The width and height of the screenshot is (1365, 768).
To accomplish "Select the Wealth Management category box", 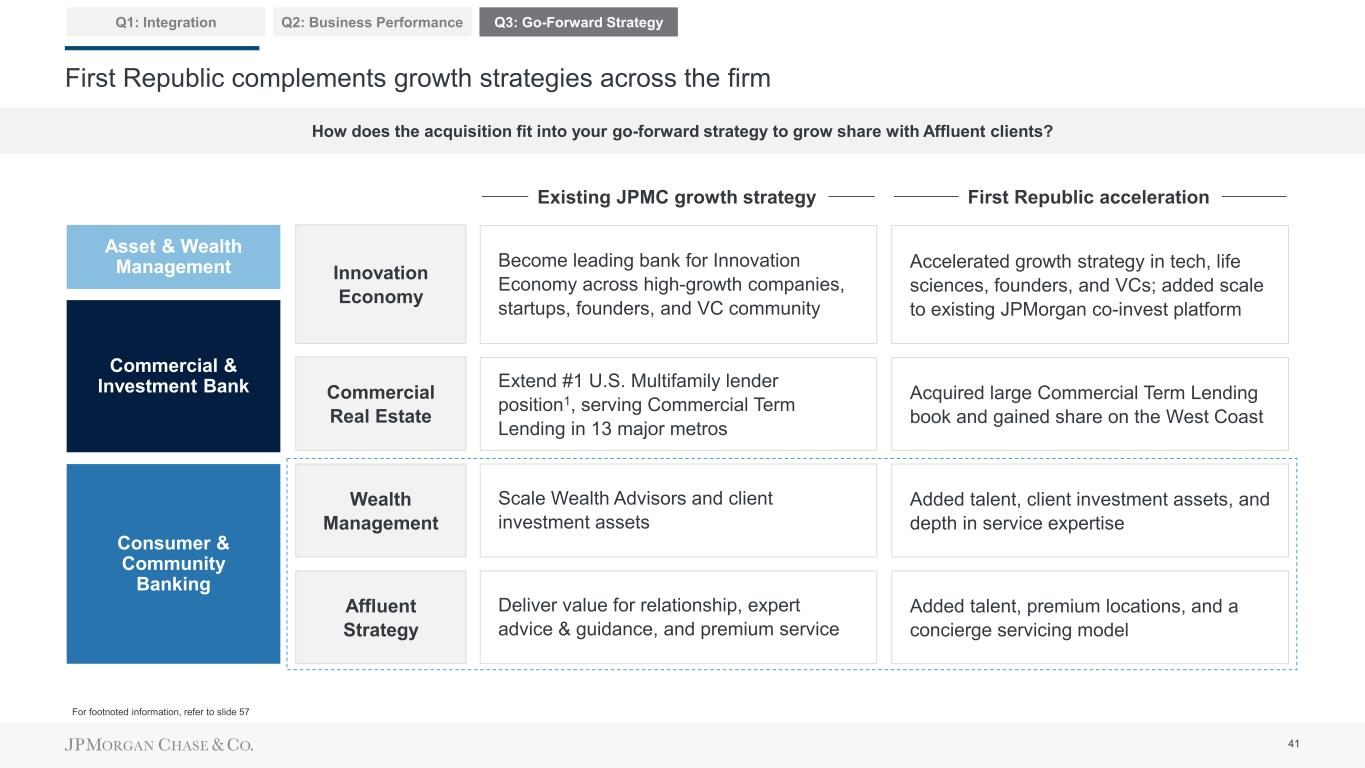I will click(380, 511).
